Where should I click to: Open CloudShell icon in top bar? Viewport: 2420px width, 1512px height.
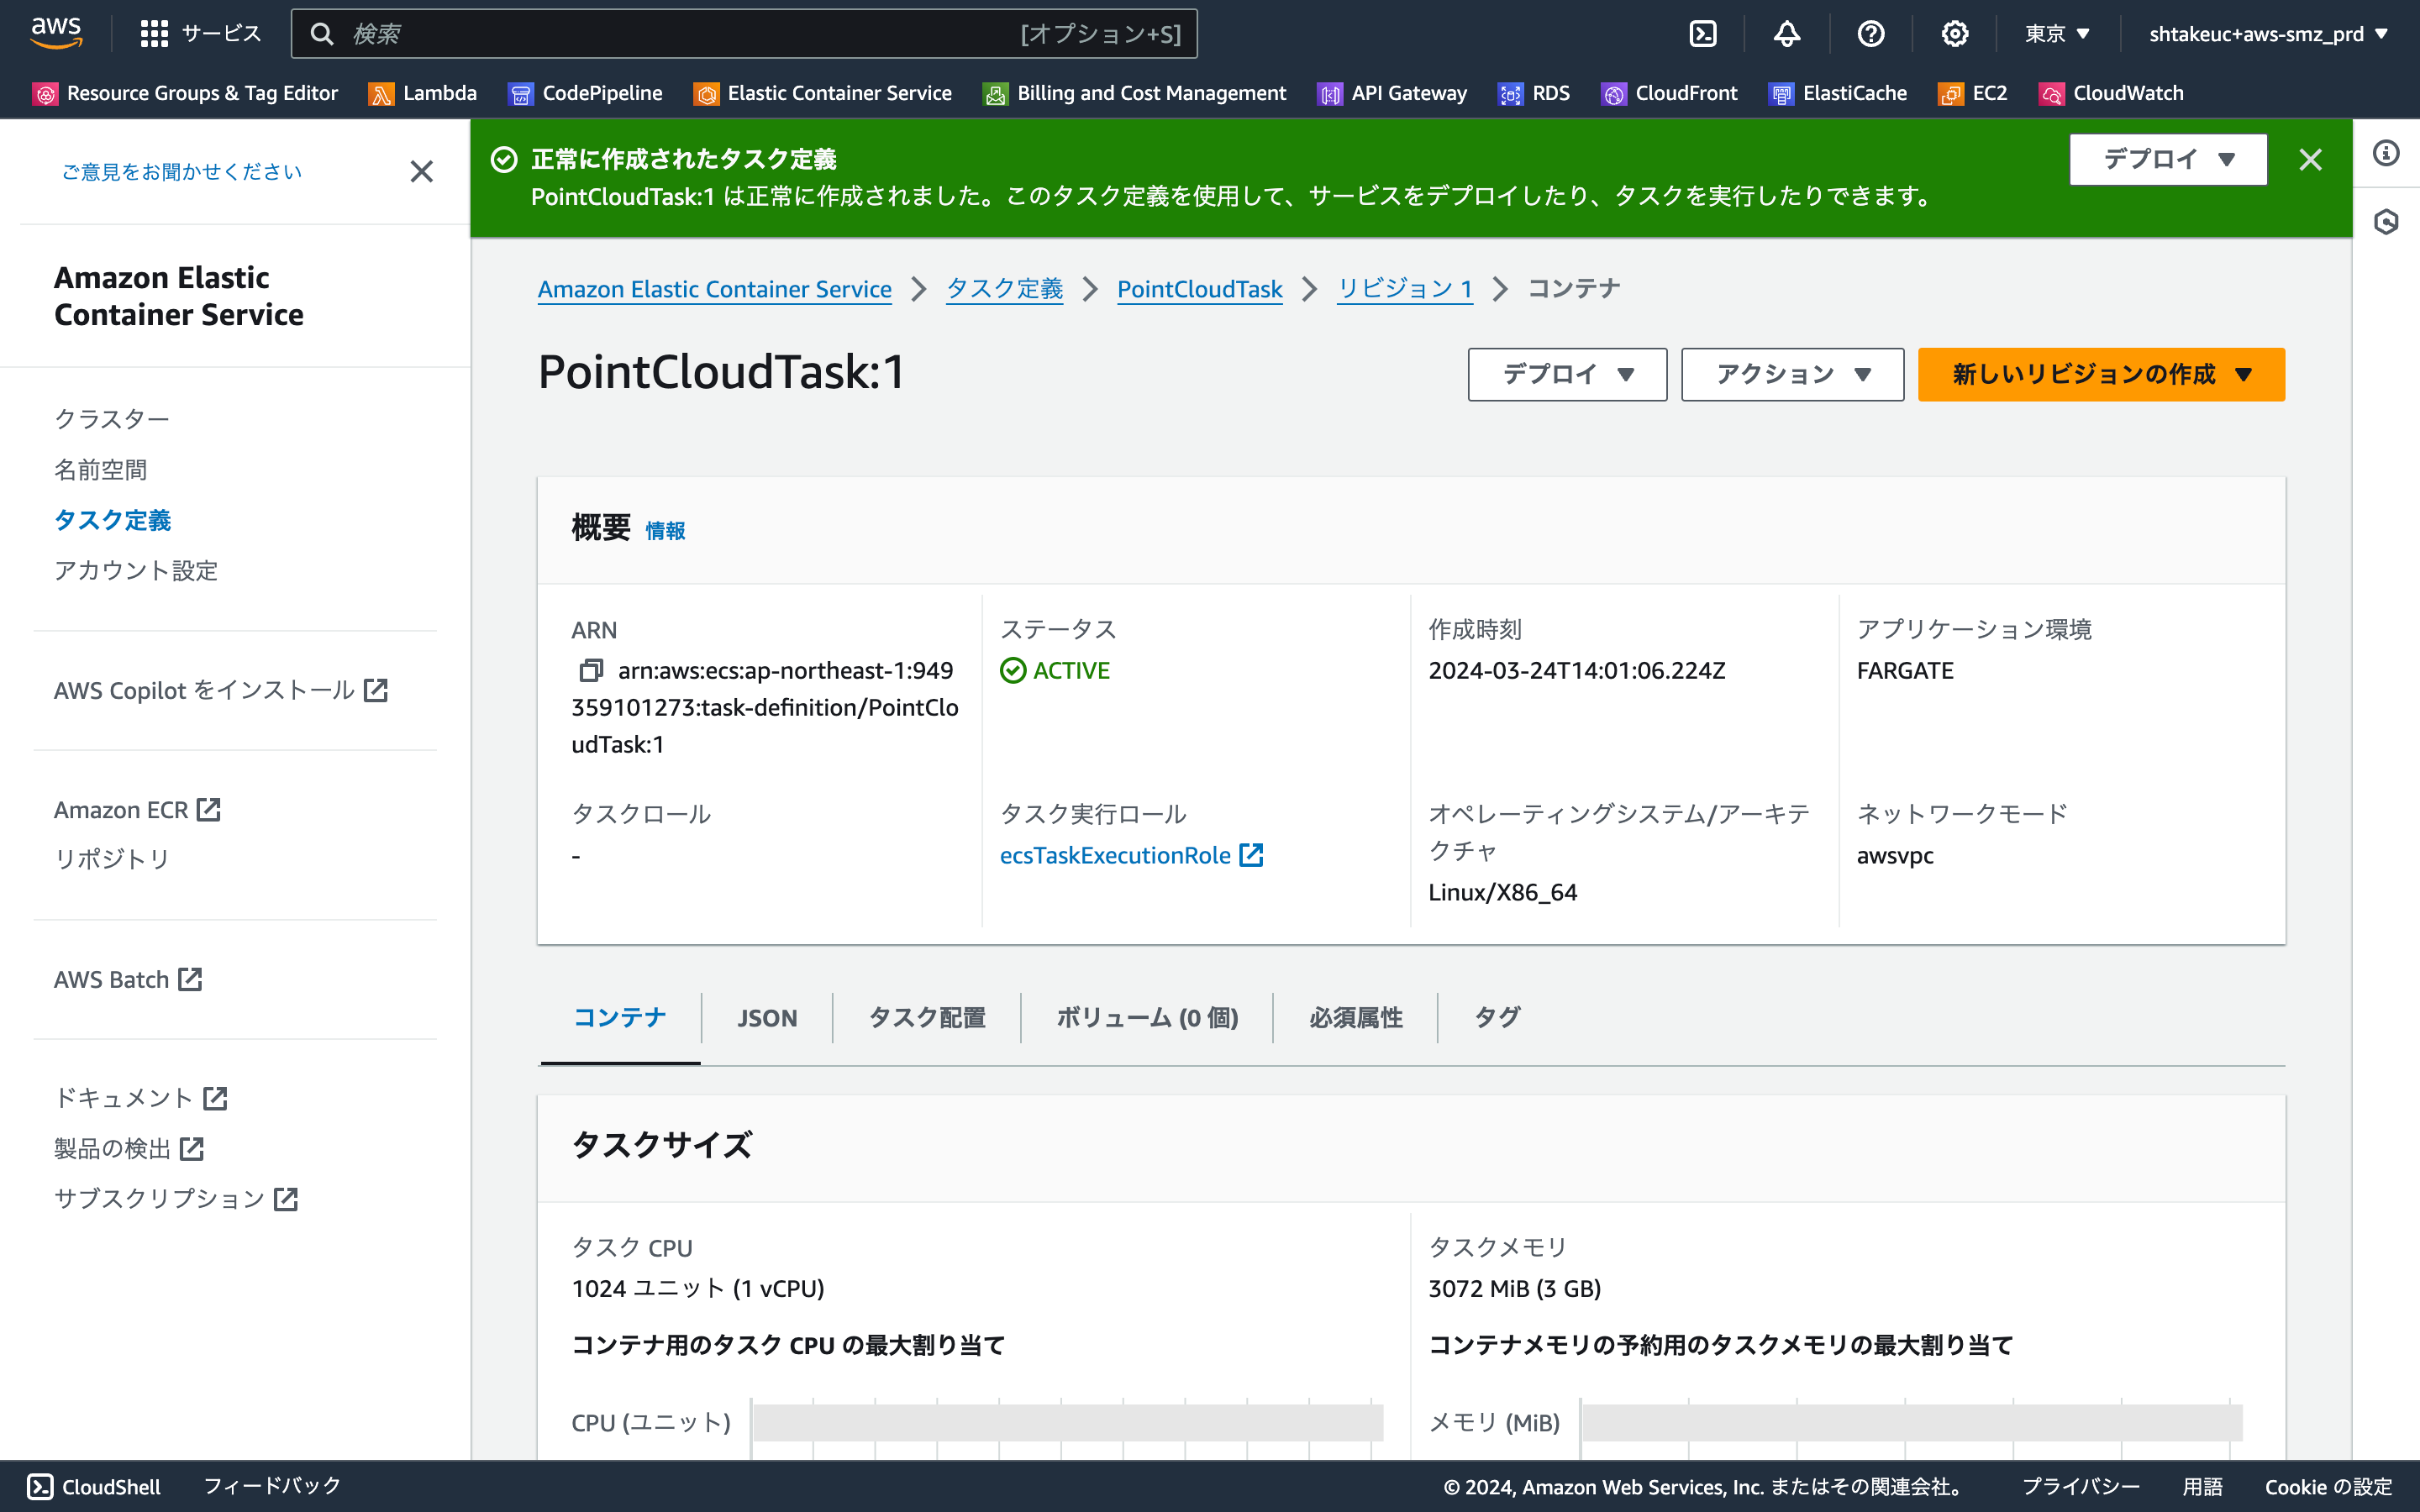(1703, 34)
